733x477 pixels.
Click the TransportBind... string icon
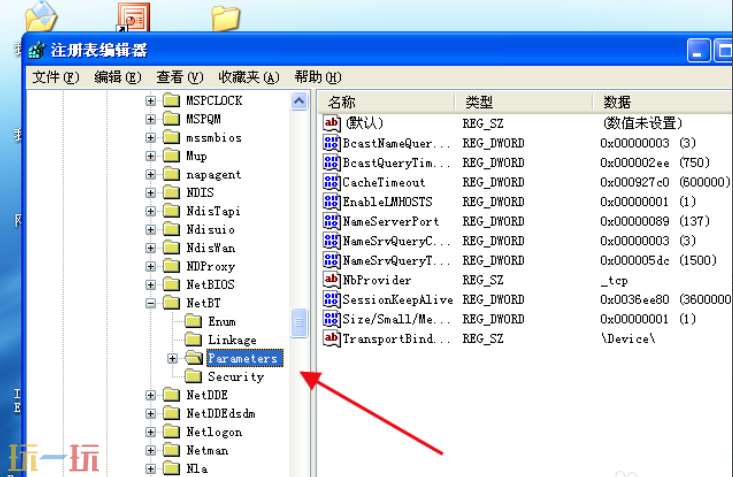pos(331,339)
